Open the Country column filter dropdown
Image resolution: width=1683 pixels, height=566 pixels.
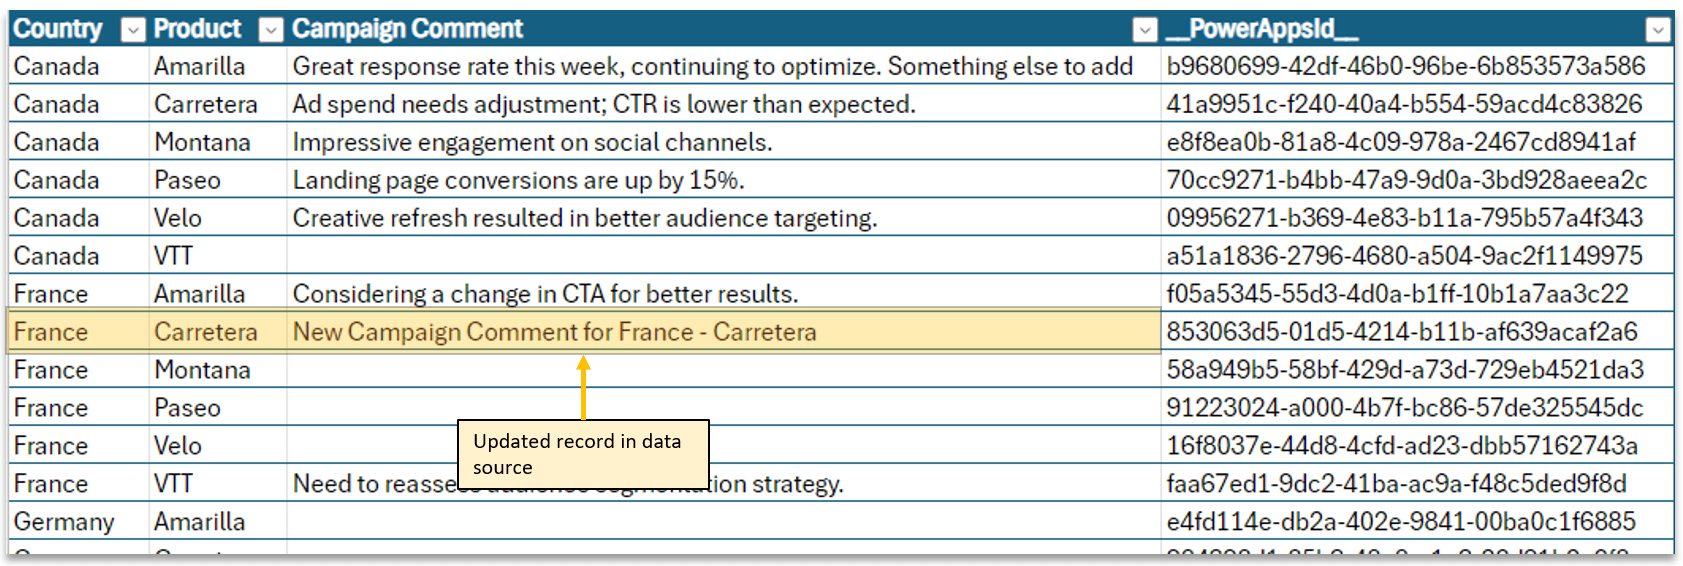pyautogui.click(x=133, y=30)
